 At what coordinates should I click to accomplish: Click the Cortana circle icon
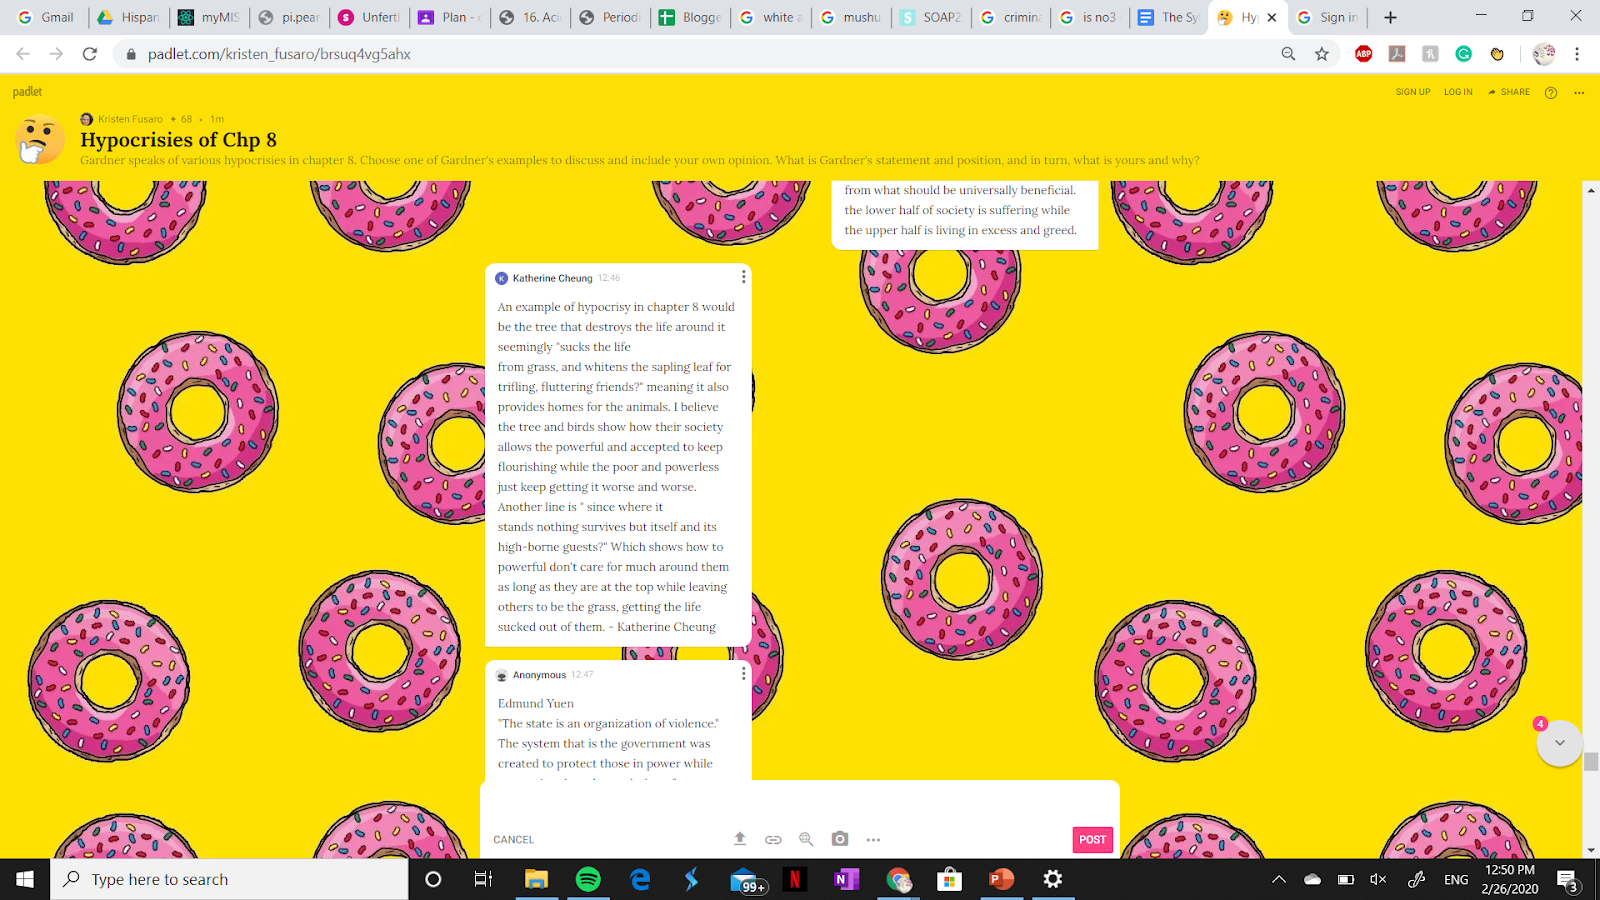tap(433, 879)
